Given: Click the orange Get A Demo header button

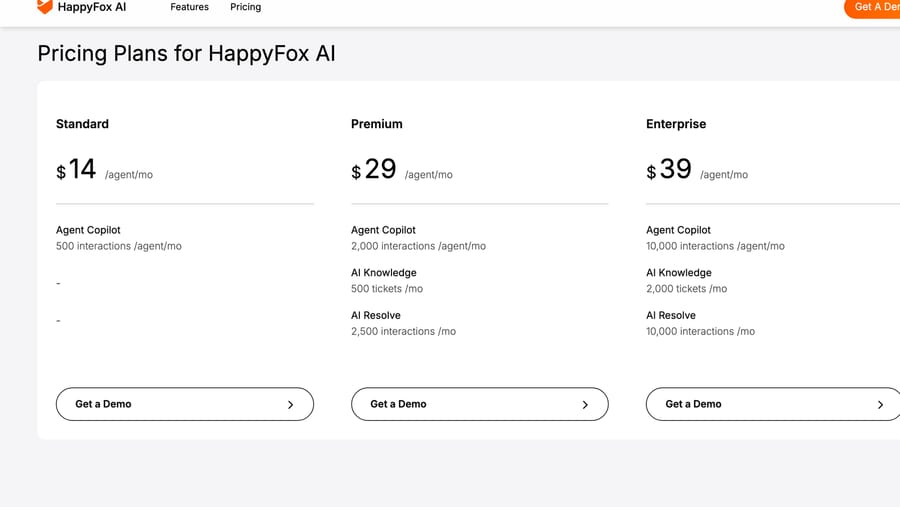Looking at the screenshot, I should [872, 7].
